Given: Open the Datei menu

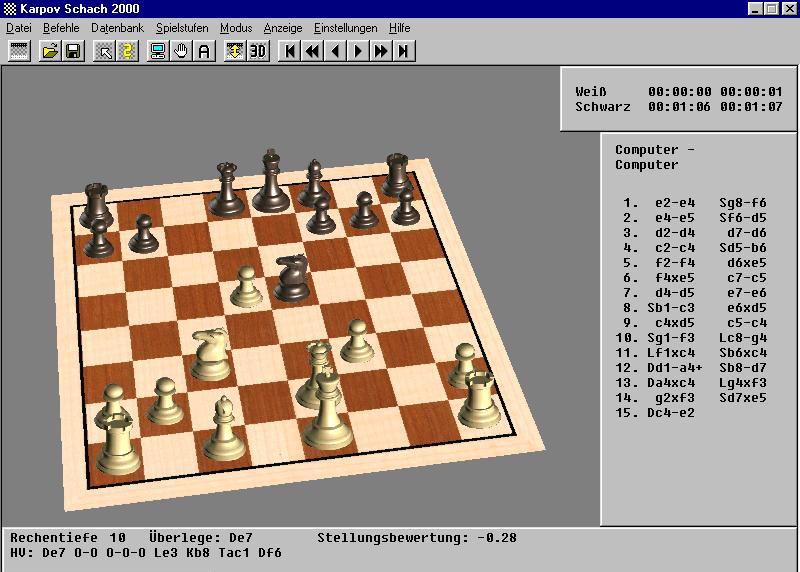Looking at the screenshot, I should (x=19, y=28).
